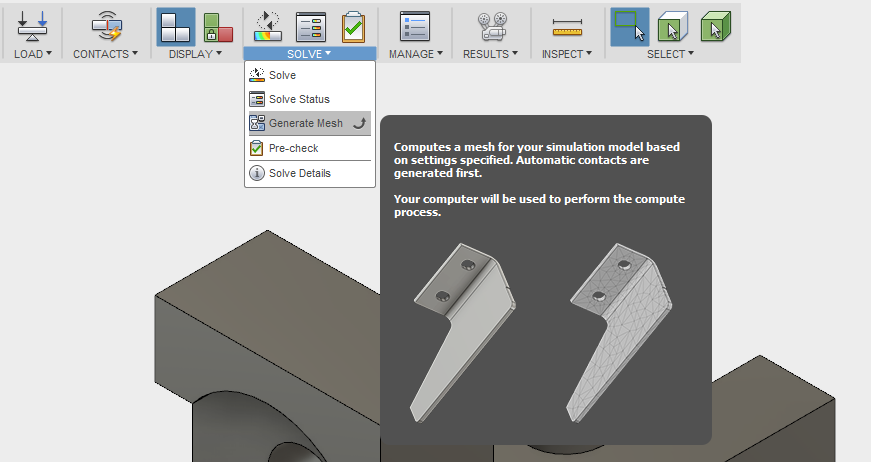Click the Pre-check menu item
This screenshot has height=462, width=871.
coord(293,148)
